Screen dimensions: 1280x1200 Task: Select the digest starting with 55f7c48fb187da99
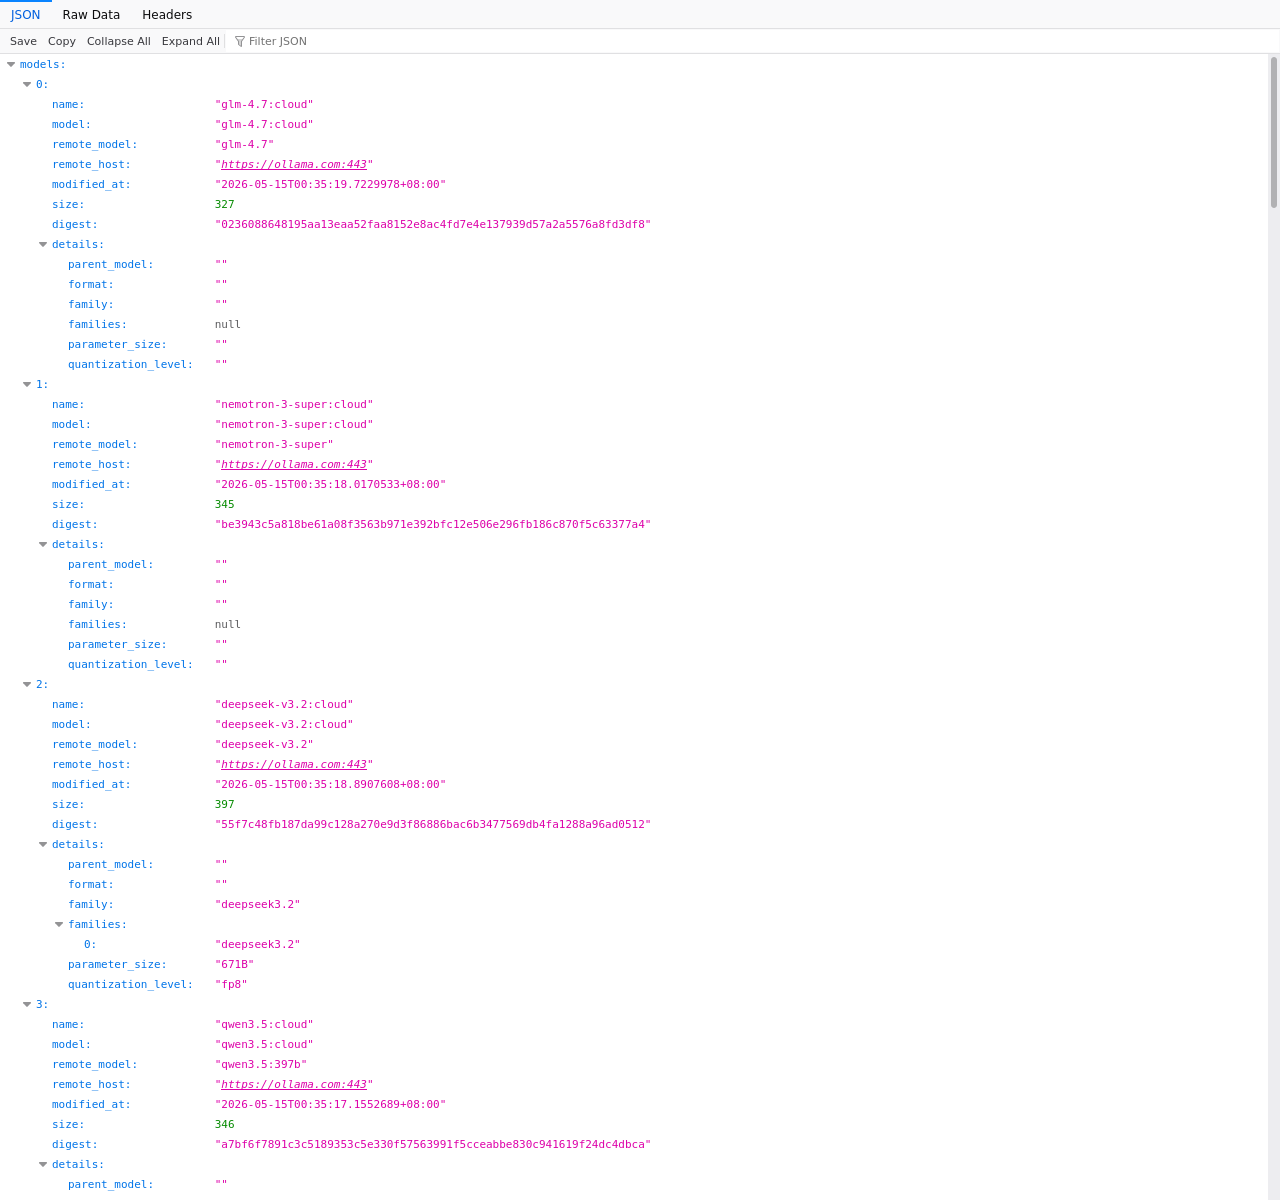click(x=433, y=824)
